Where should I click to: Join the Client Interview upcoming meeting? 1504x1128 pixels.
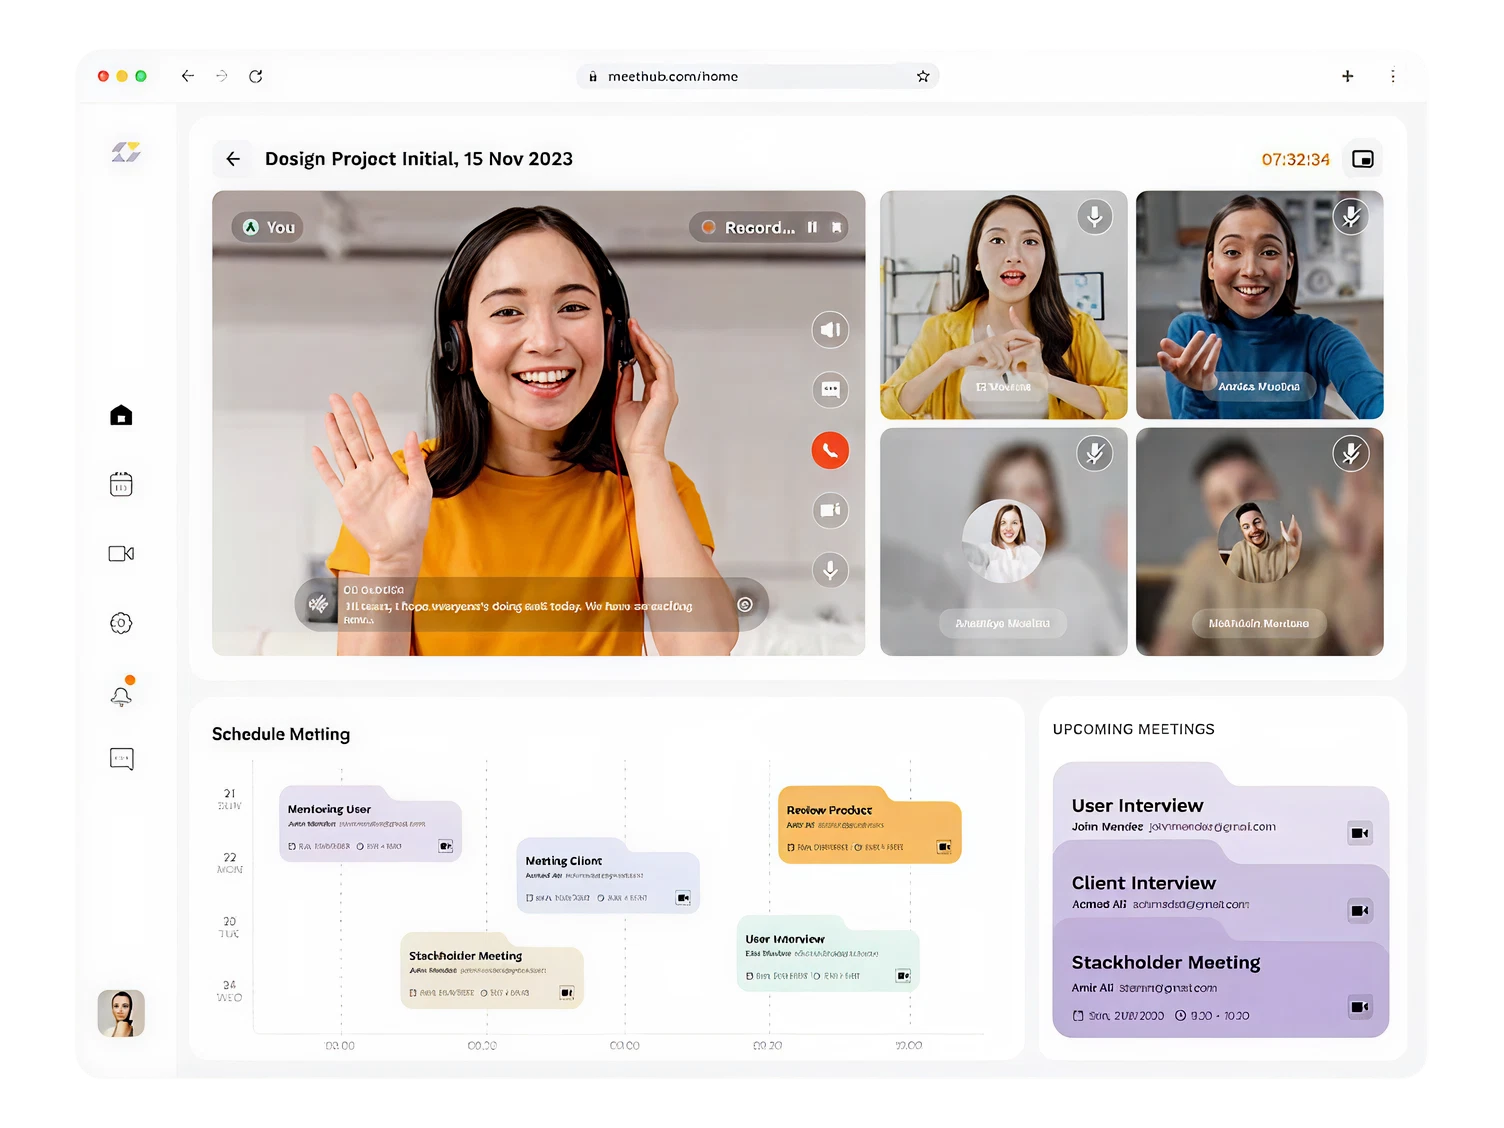point(1359,910)
